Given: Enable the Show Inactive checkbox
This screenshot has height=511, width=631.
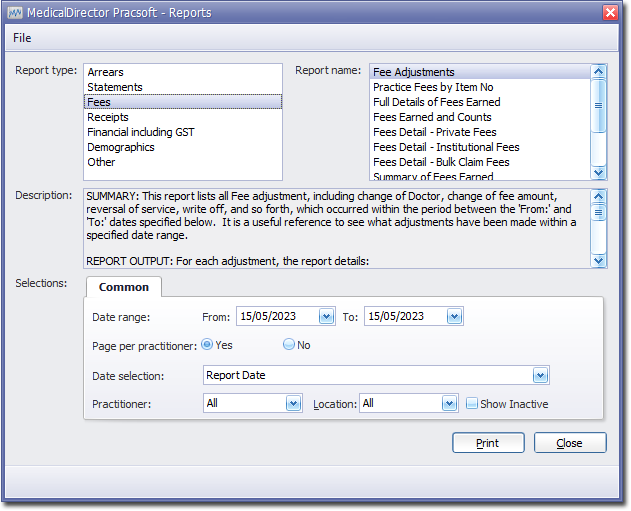Looking at the screenshot, I should [x=472, y=404].
